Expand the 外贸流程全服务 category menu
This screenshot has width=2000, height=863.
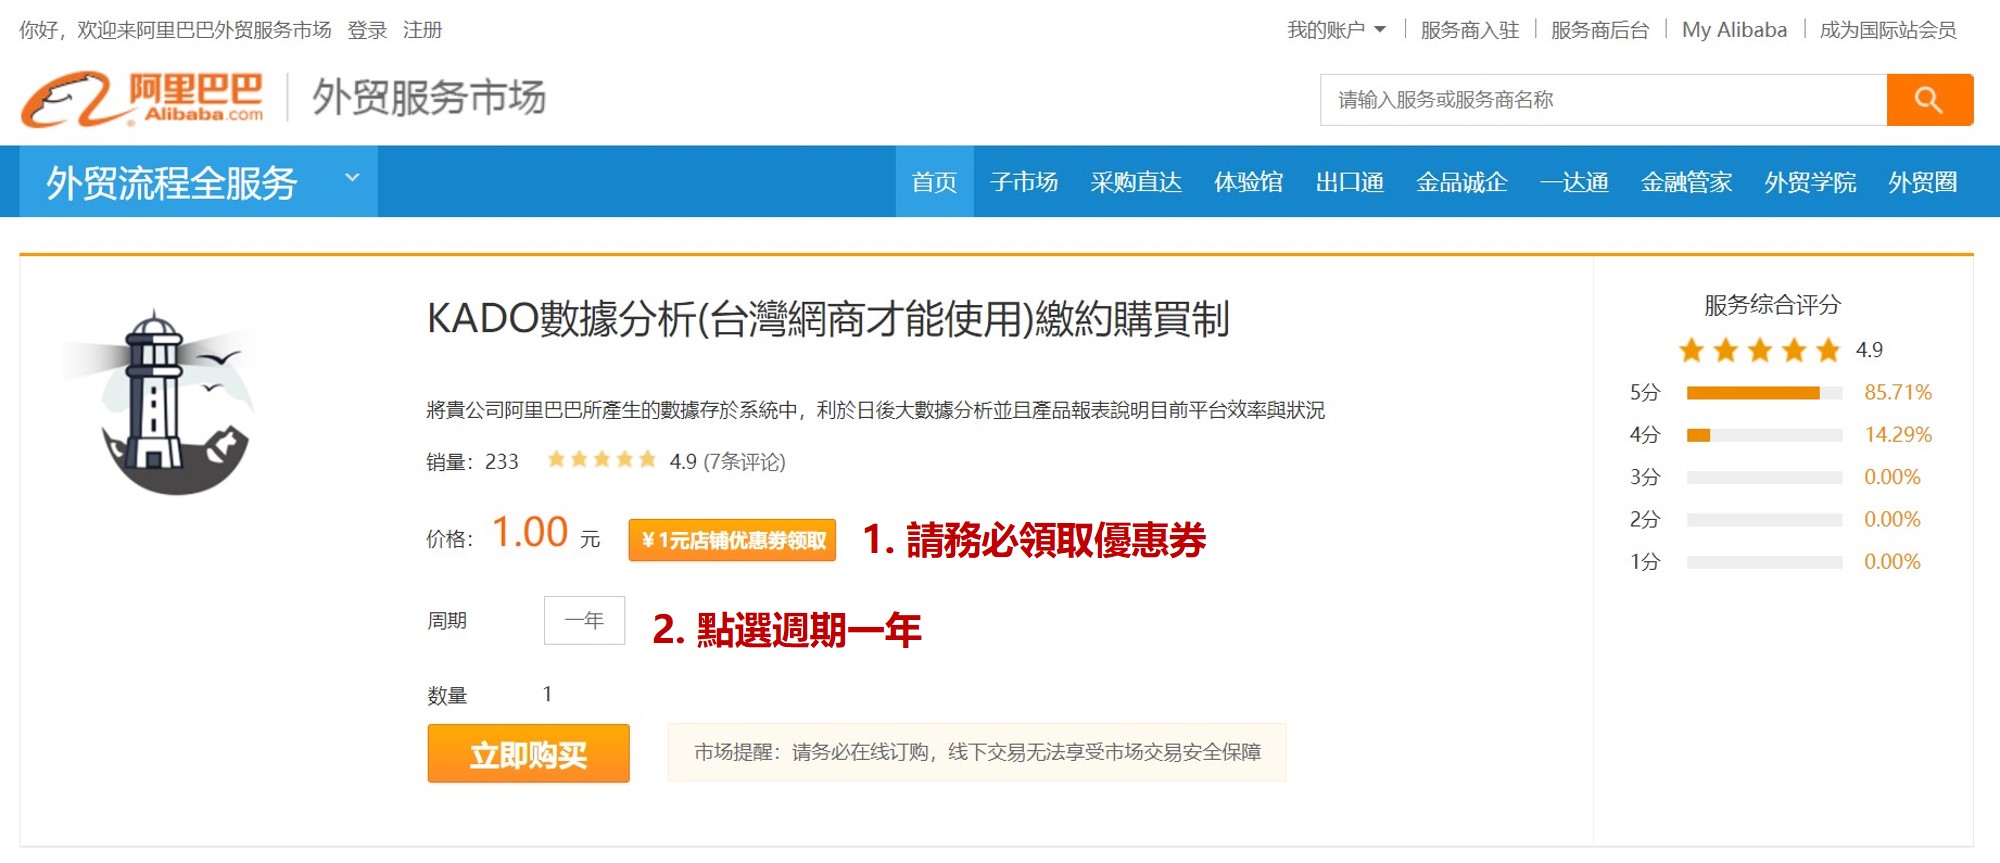(198, 182)
